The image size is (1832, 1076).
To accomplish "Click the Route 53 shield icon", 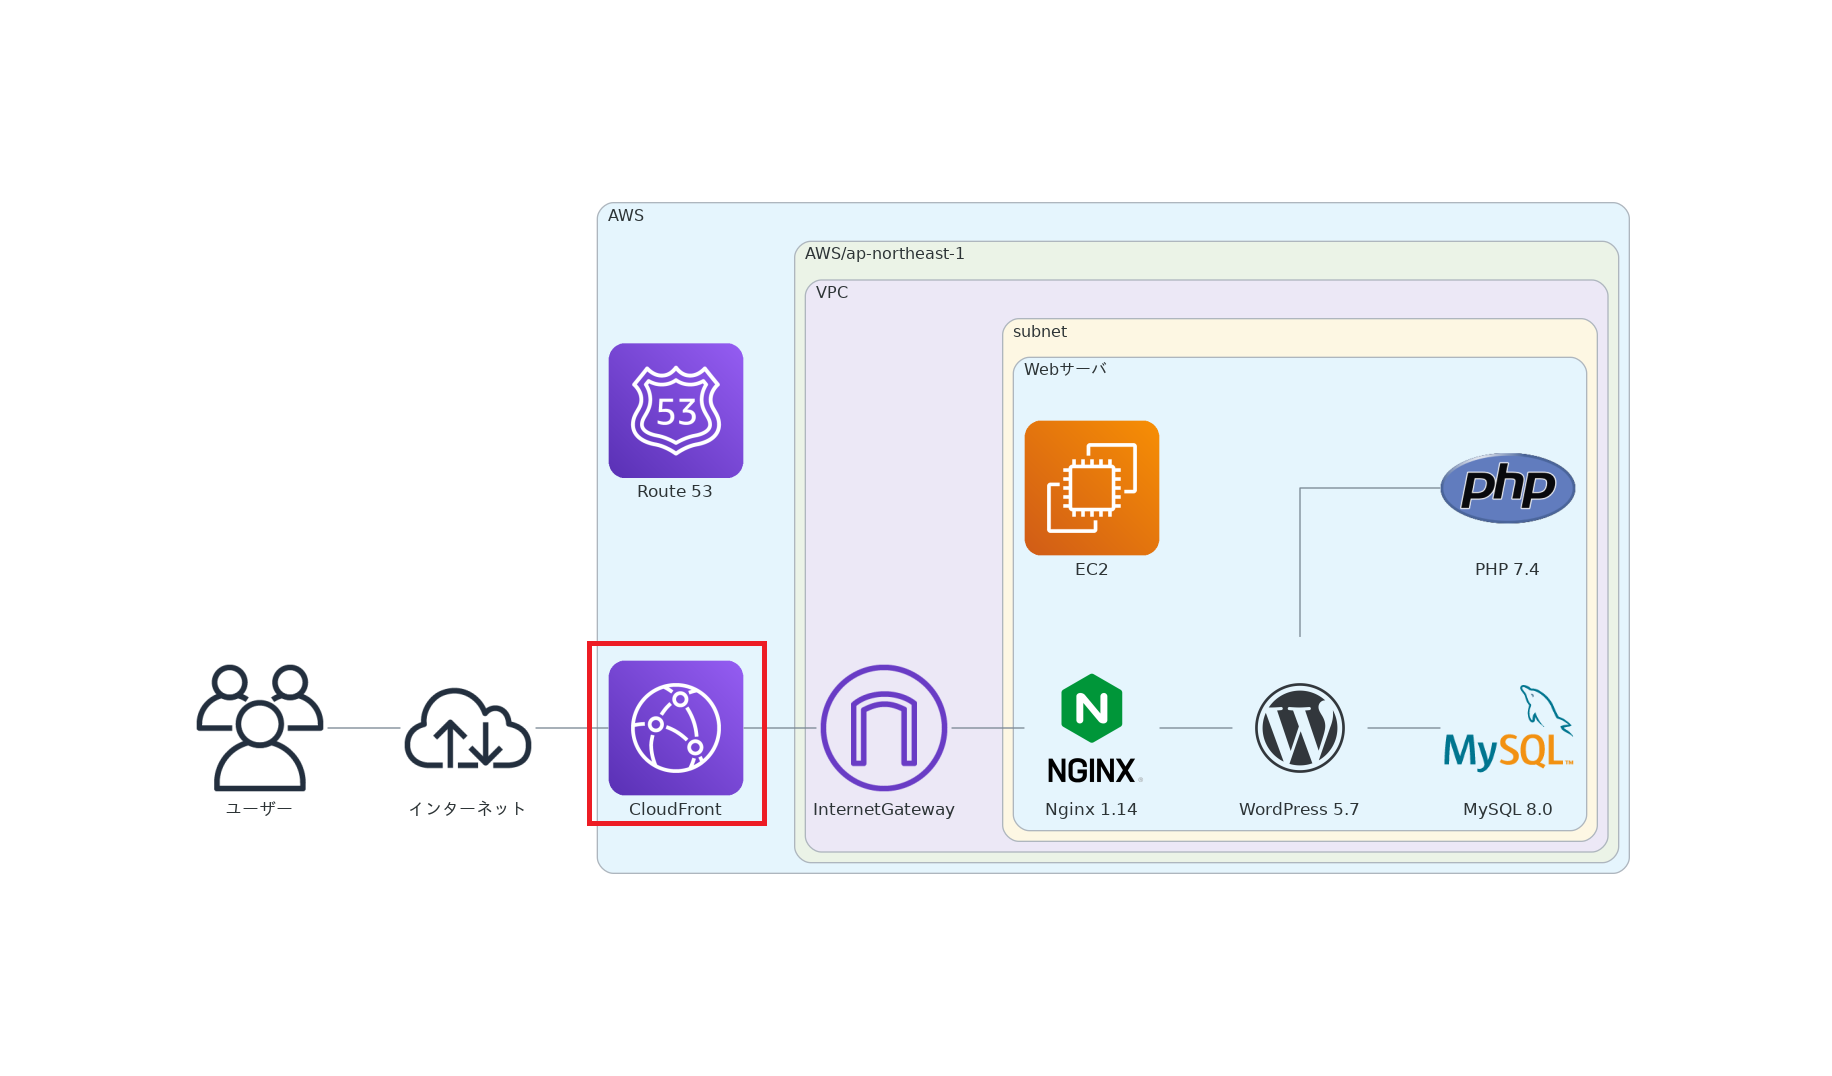I will tap(676, 410).
